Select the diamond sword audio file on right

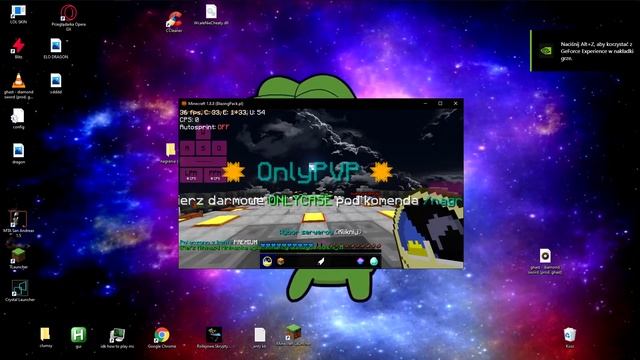tap(545, 262)
